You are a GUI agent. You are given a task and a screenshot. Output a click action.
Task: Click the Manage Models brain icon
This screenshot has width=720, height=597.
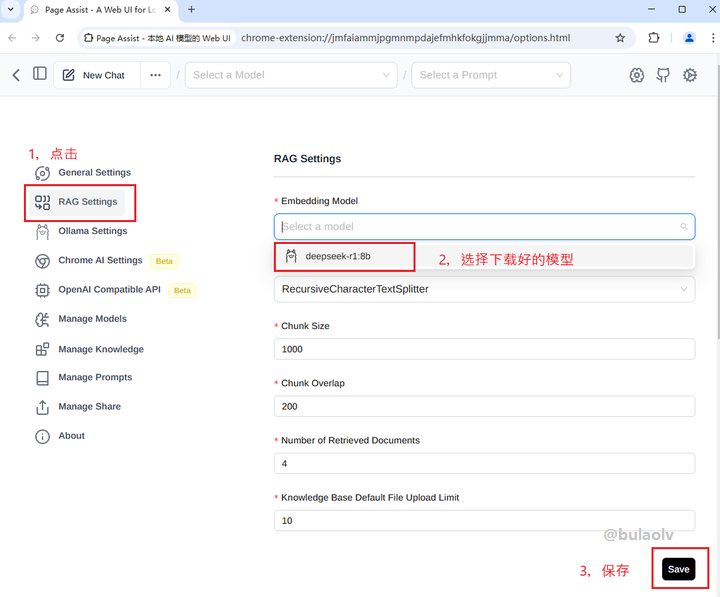(x=42, y=320)
